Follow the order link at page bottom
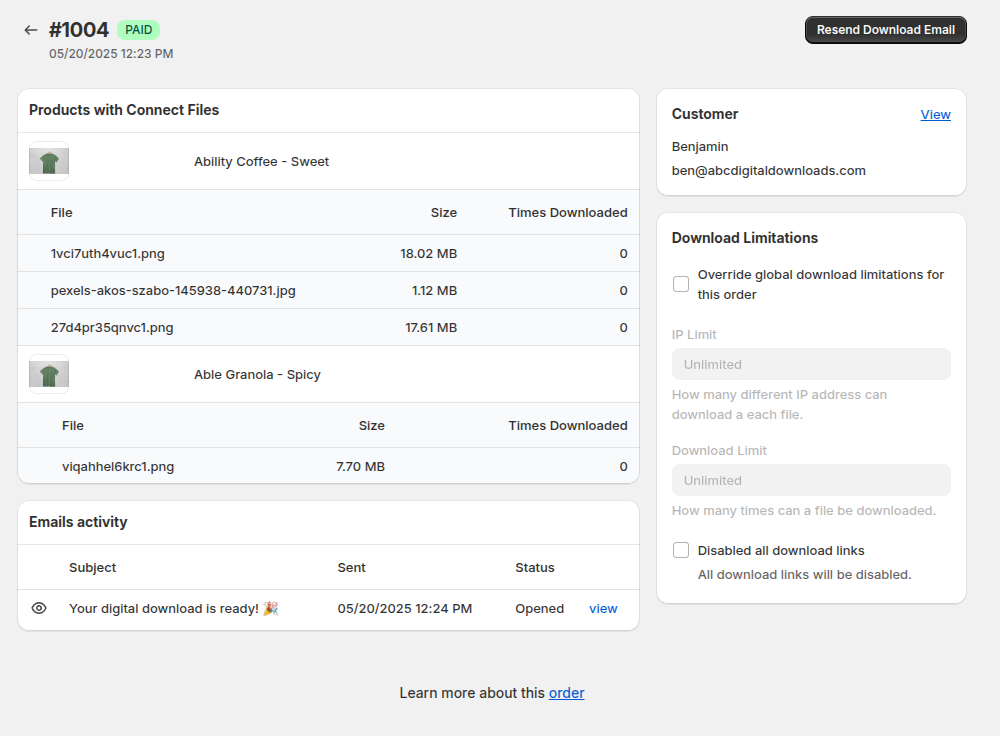The image size is (1000, 736). point(566,693)
